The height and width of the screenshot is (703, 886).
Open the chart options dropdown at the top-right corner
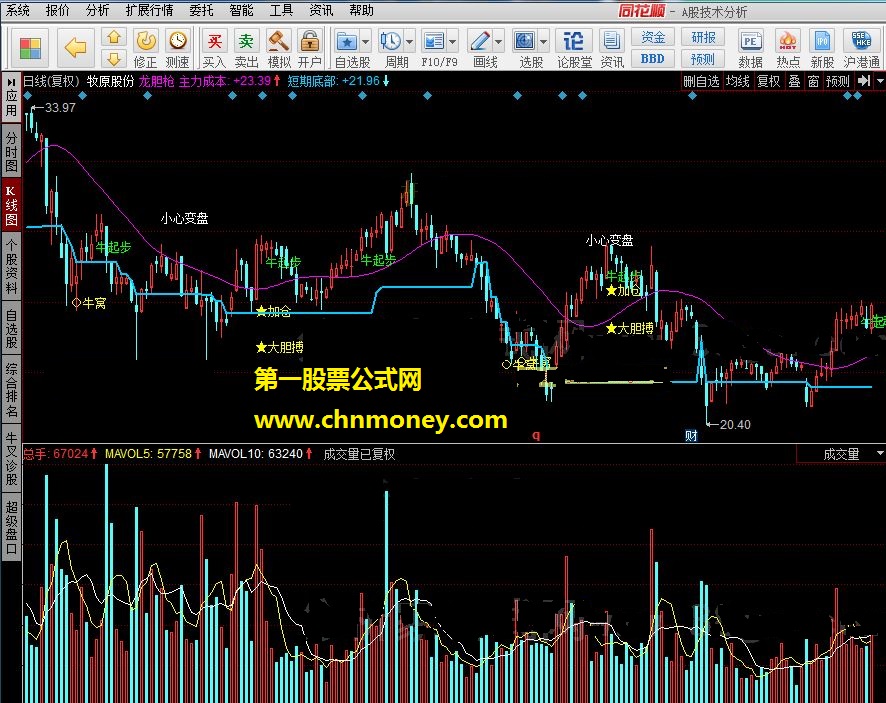click(x=880, y=81)
